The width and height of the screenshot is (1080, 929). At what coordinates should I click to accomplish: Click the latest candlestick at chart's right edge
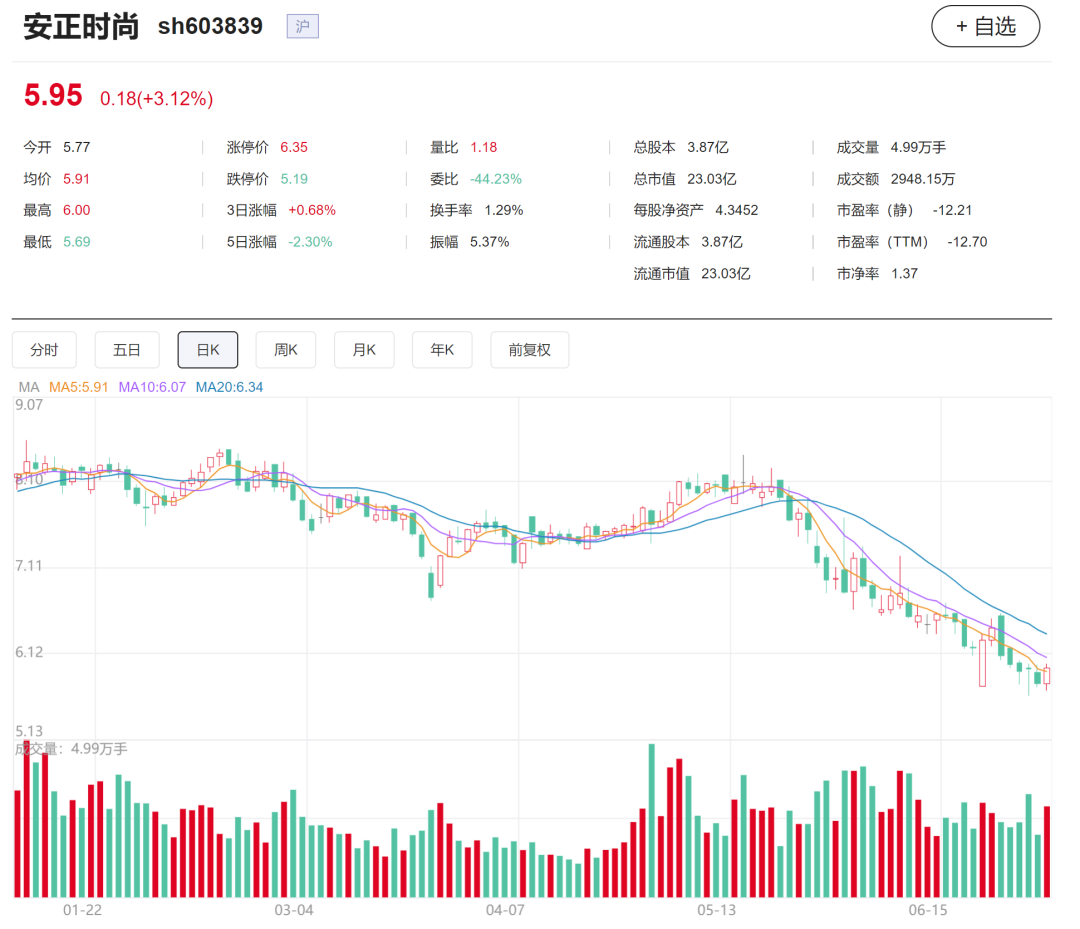pos(1047,676)
